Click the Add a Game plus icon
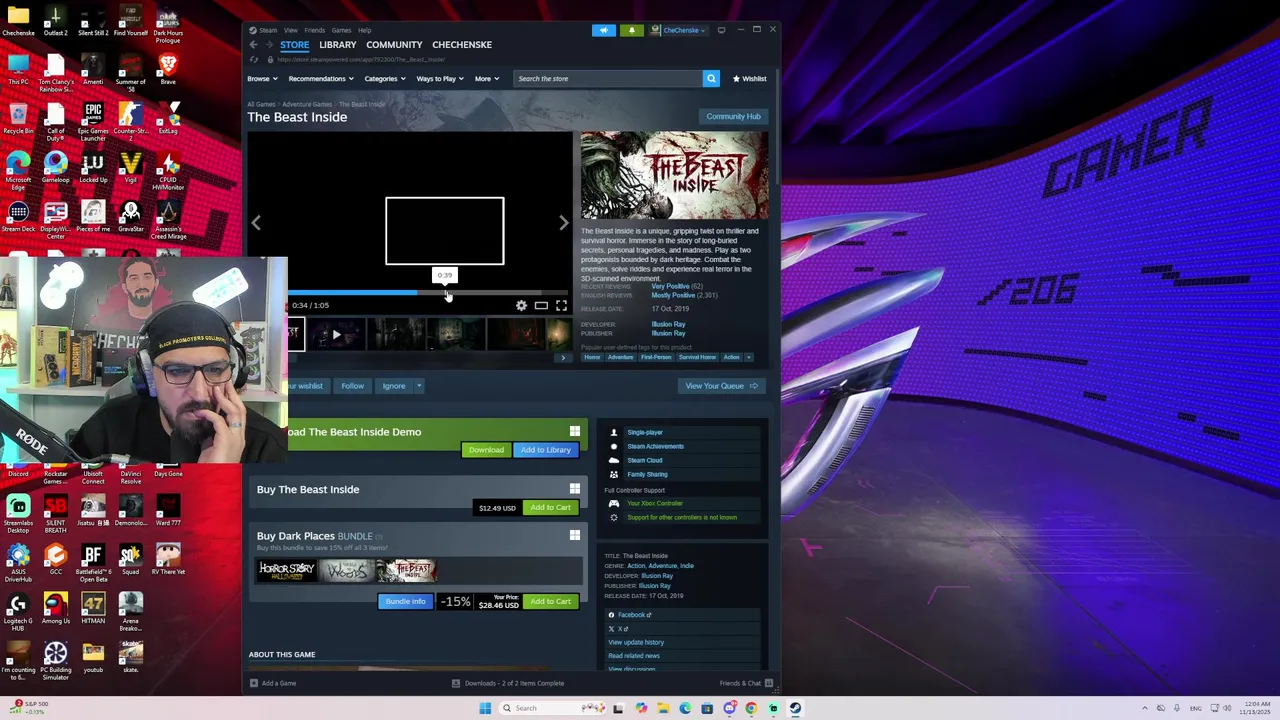 tap(254, 683)
